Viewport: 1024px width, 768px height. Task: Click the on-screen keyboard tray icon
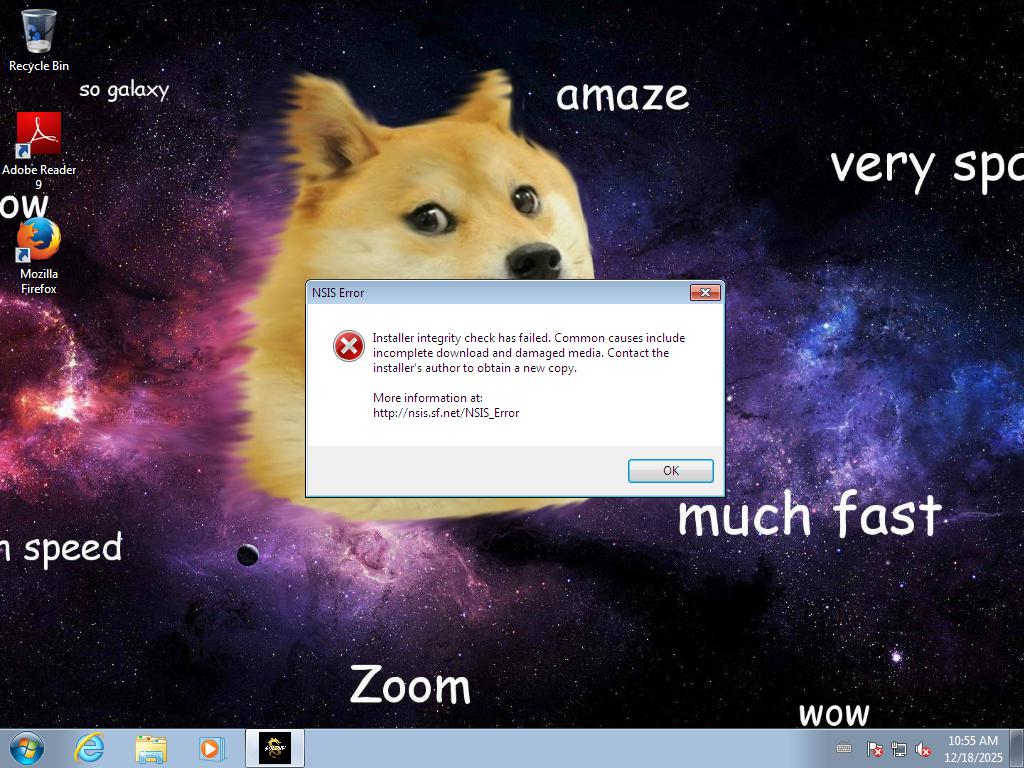pyautogui.click(x=844, y=748)
